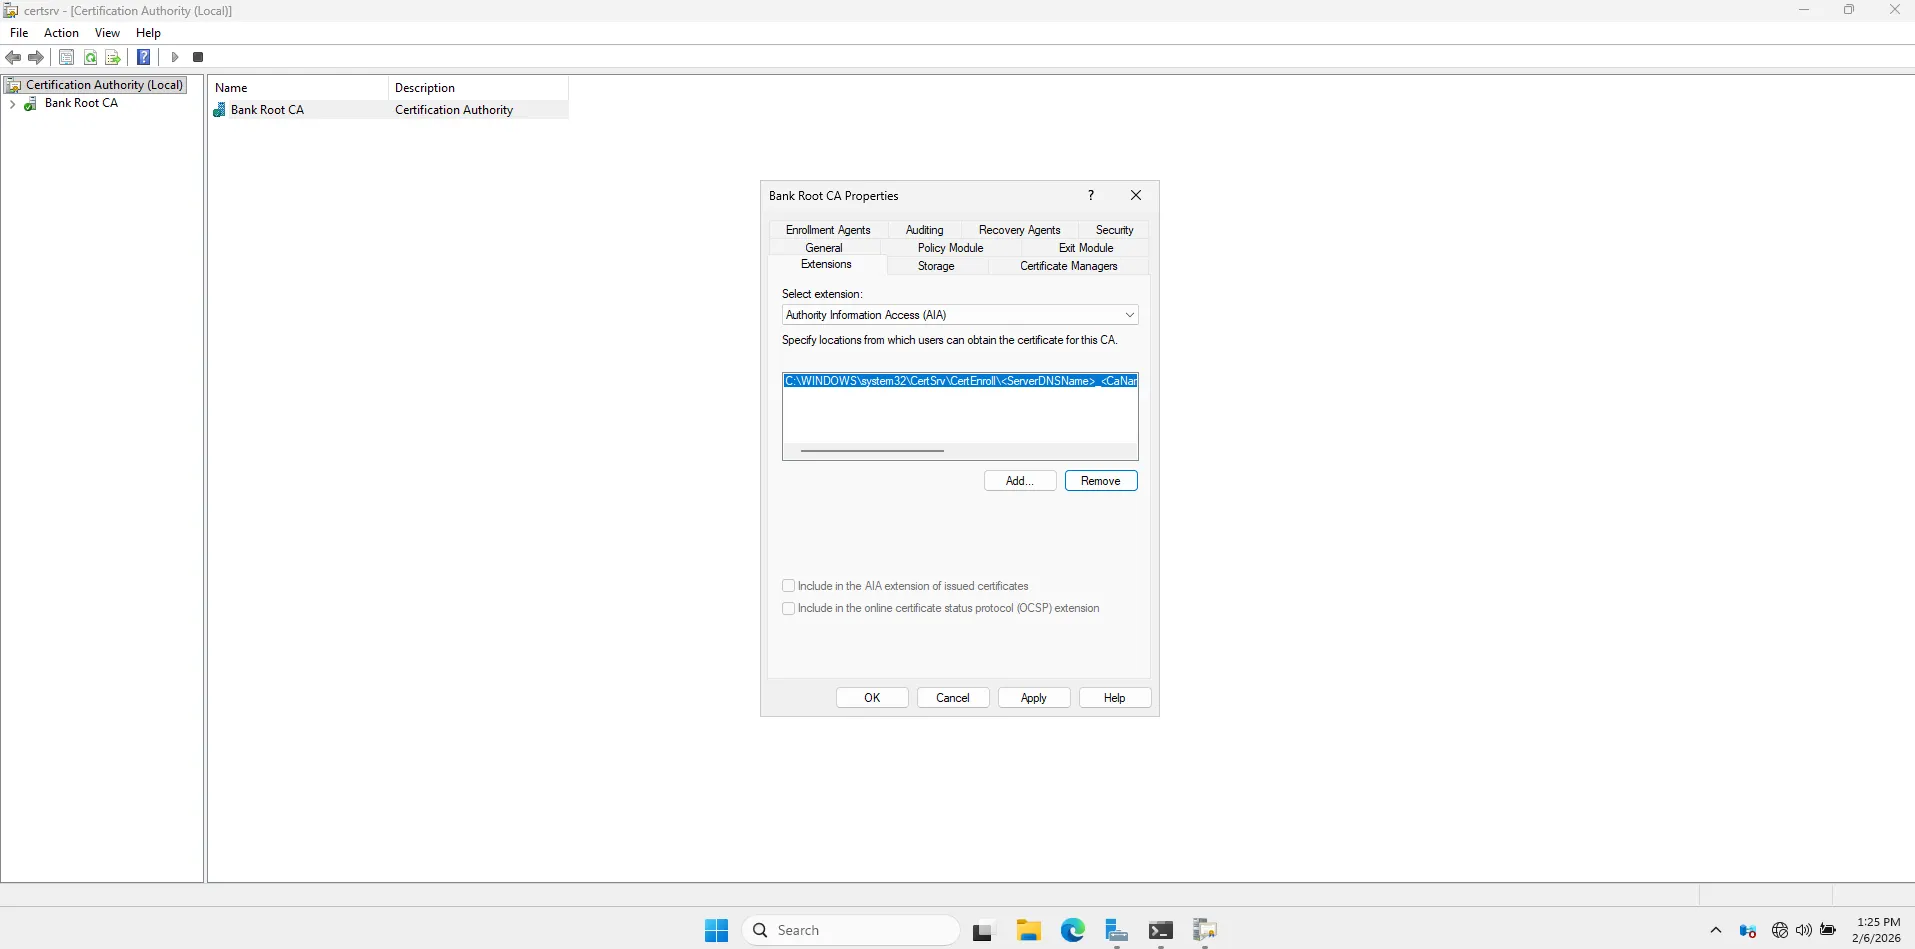Switch to the Security tab
The image size is (1915, 949).
1114,230
